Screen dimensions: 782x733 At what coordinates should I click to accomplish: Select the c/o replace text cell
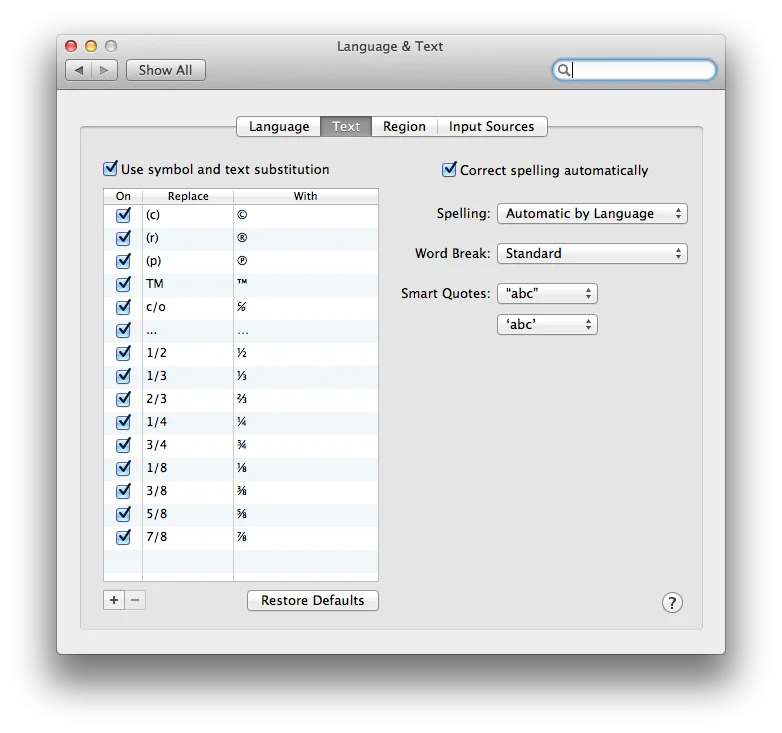pyautogui.click(x=188, y=307)
